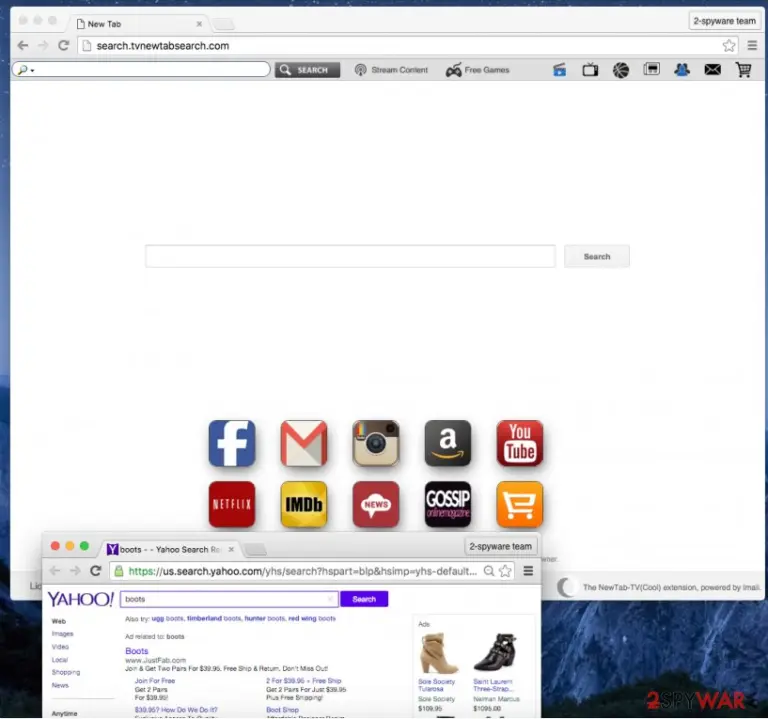Open the YouTube shortcut tile
This screenshot has height=719, width=768.
(x=520, y=443)
